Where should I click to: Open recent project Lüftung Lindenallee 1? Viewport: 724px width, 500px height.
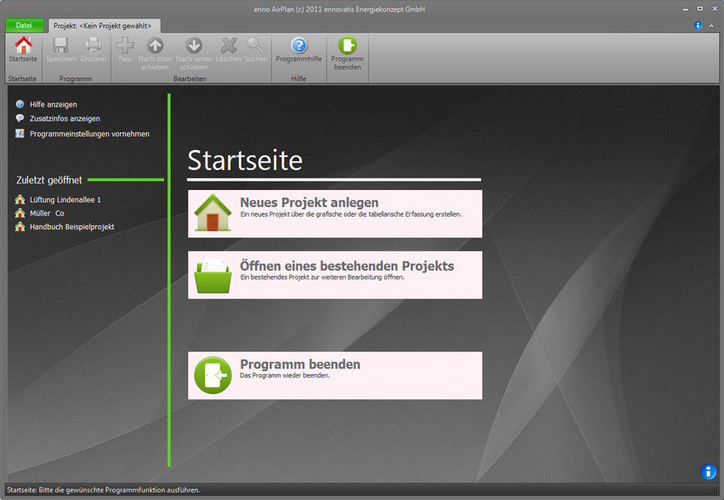(x=65, y=200)
